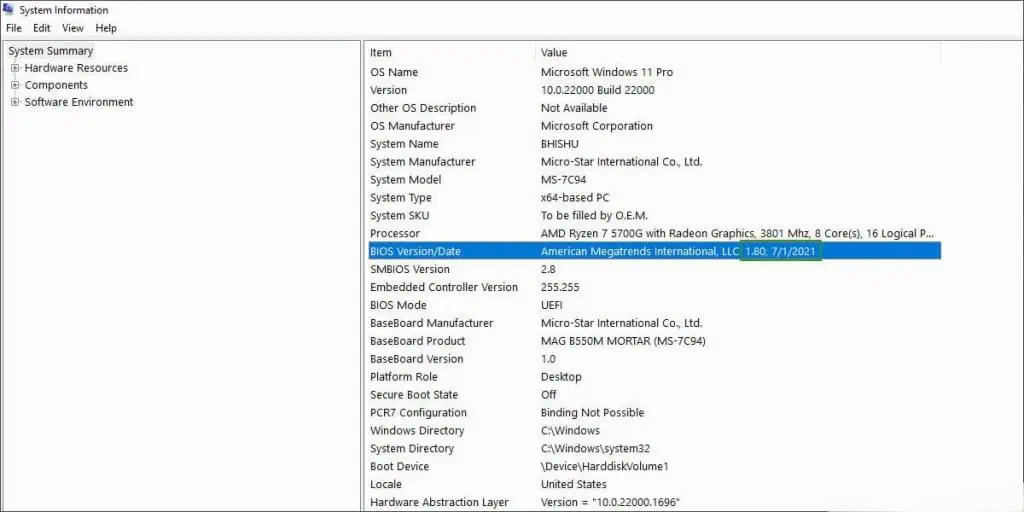Select the Software Environment tree item
The image size is (1024, 512).
tap(79, 102)
